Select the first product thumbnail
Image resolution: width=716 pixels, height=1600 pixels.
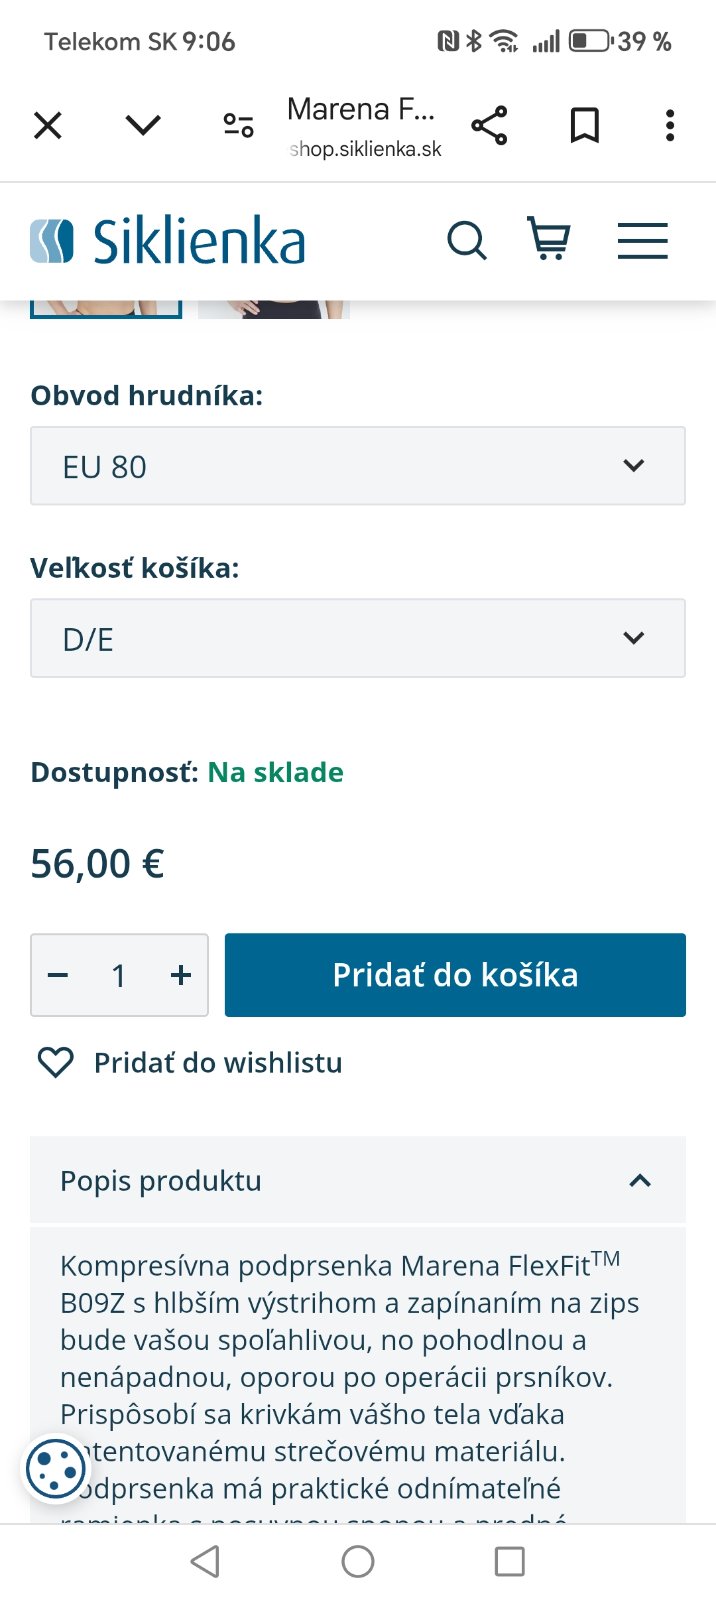pyautogui.click(x=106, y=309)
